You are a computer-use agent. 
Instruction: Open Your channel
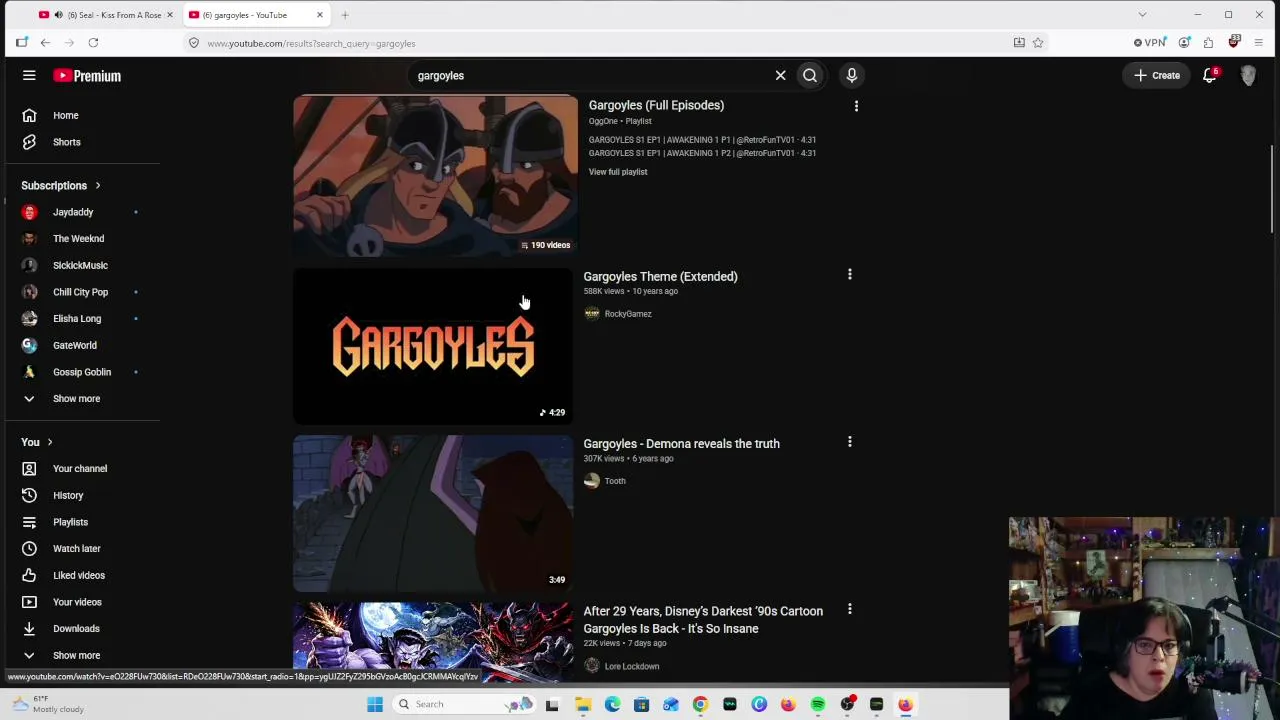(81, 469)
